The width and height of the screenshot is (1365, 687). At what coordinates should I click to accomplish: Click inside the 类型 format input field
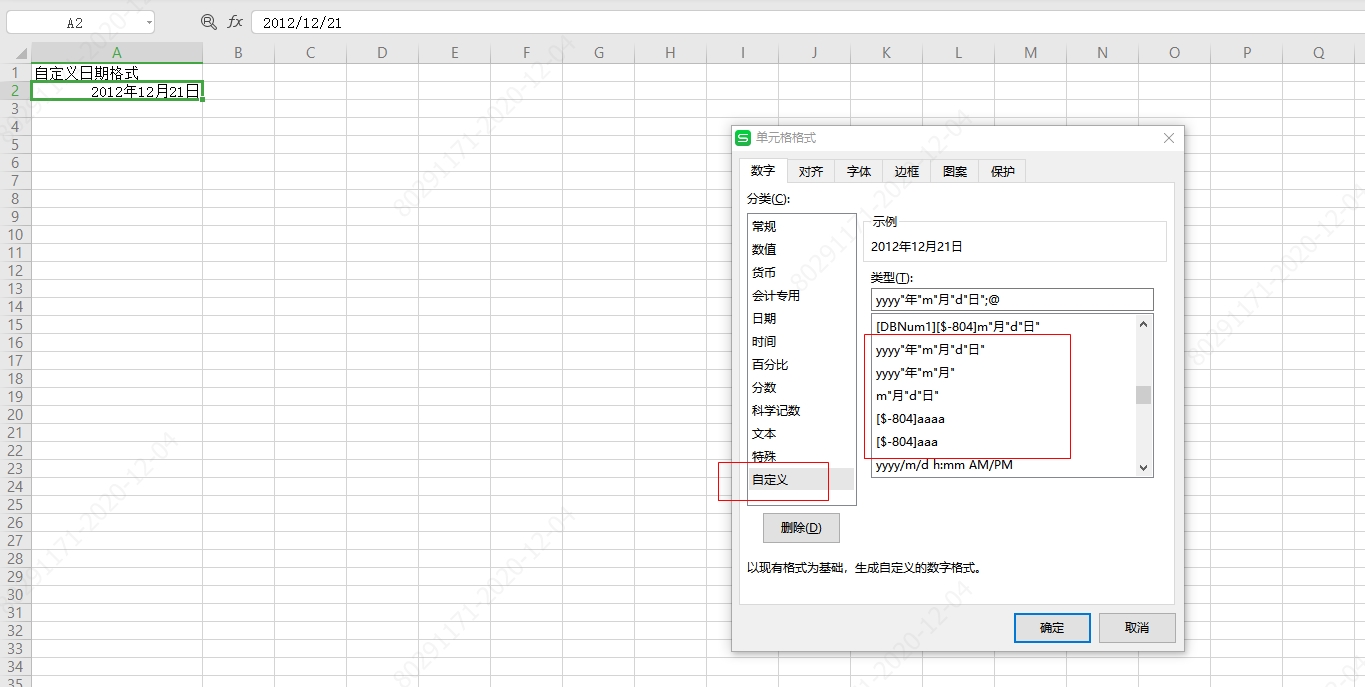coord(1010,299)
